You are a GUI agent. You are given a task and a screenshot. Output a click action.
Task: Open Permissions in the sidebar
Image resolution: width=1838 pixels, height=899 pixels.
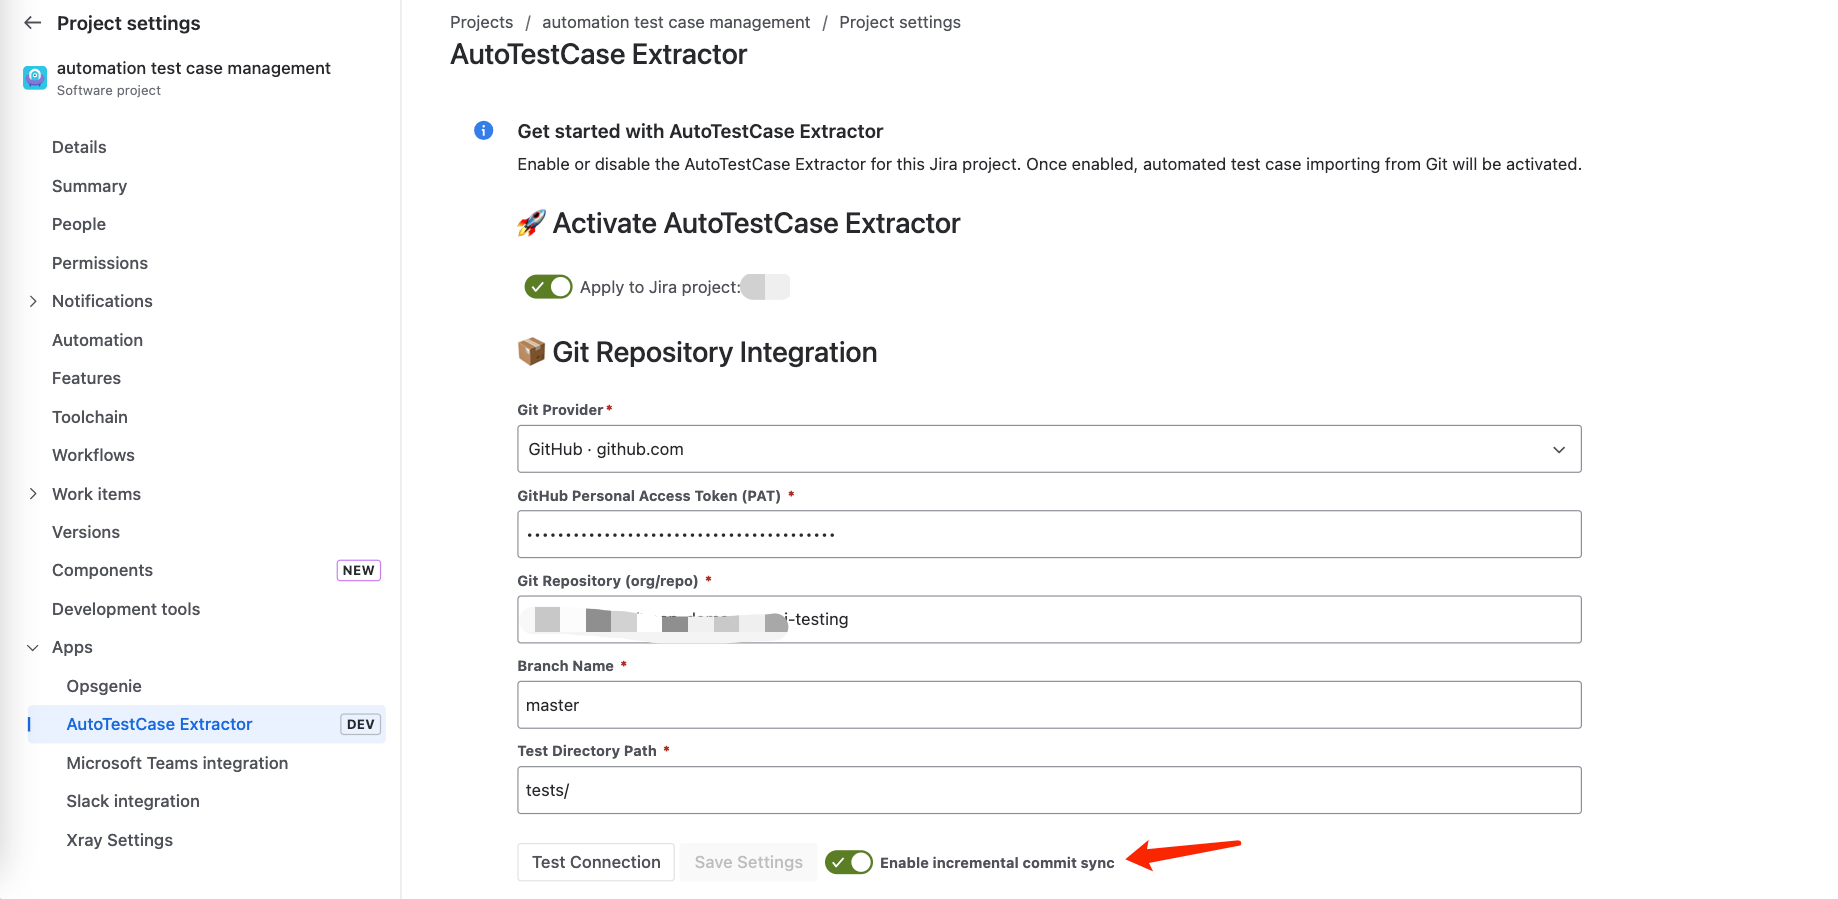(100, 263)
